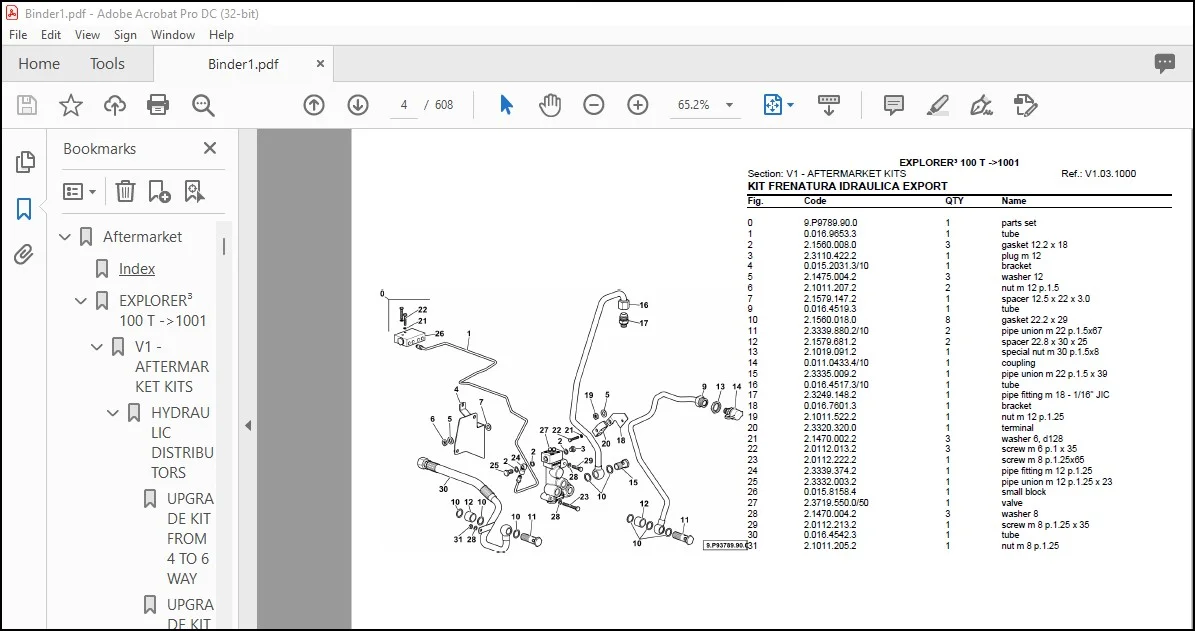Image resolution: width=1195 pixels, height=631 pixels.
Task: Click the 'small block' part name
Action: pos(1024,492)
